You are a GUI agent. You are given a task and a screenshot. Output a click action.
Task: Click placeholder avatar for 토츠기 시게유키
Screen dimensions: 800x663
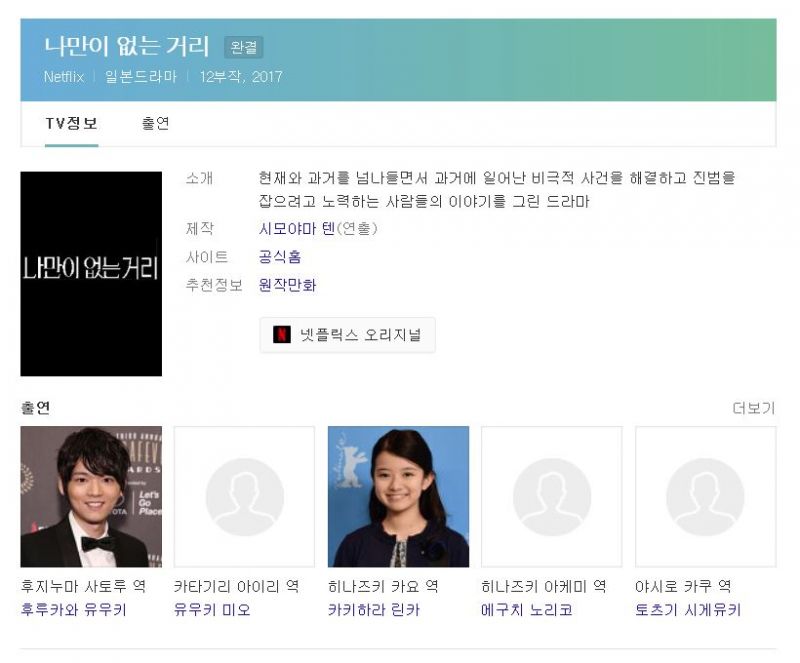705,497
